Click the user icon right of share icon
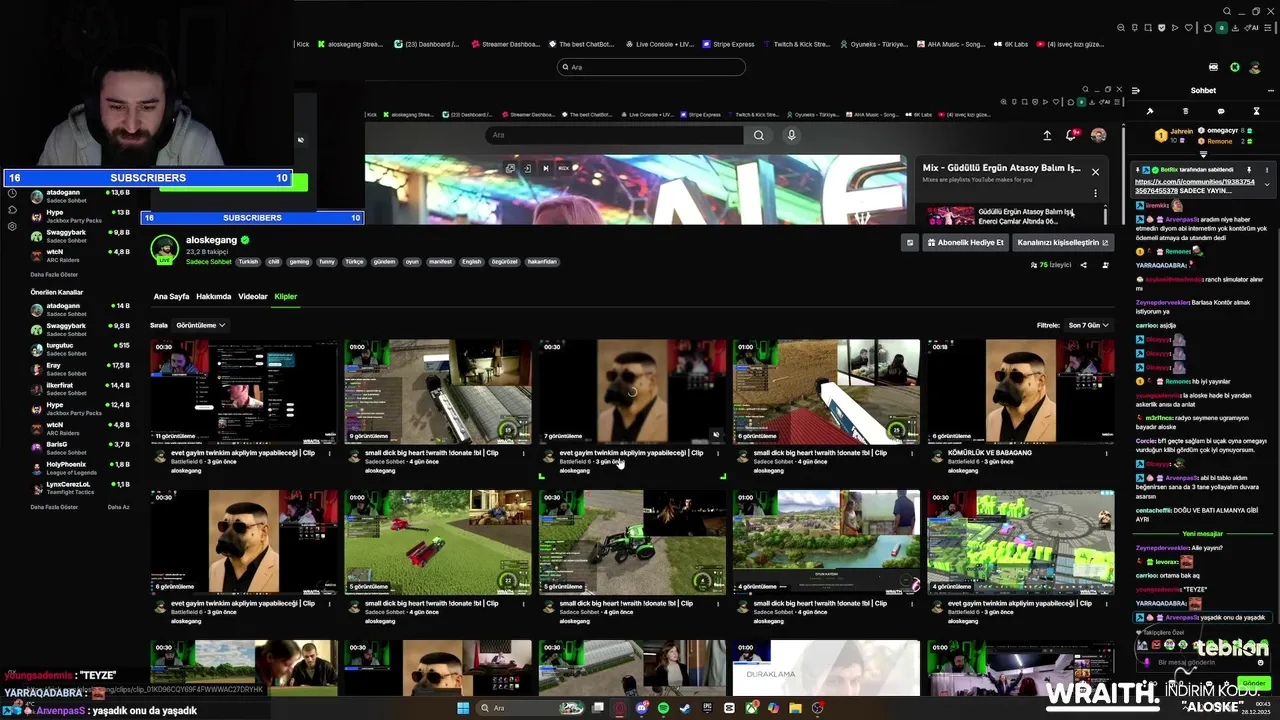Viewport: 1280px width, 720px height. click(1105, 265)
